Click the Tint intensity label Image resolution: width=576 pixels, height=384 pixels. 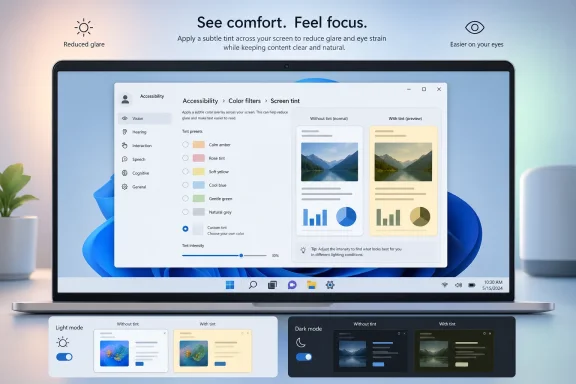[193, 245]
